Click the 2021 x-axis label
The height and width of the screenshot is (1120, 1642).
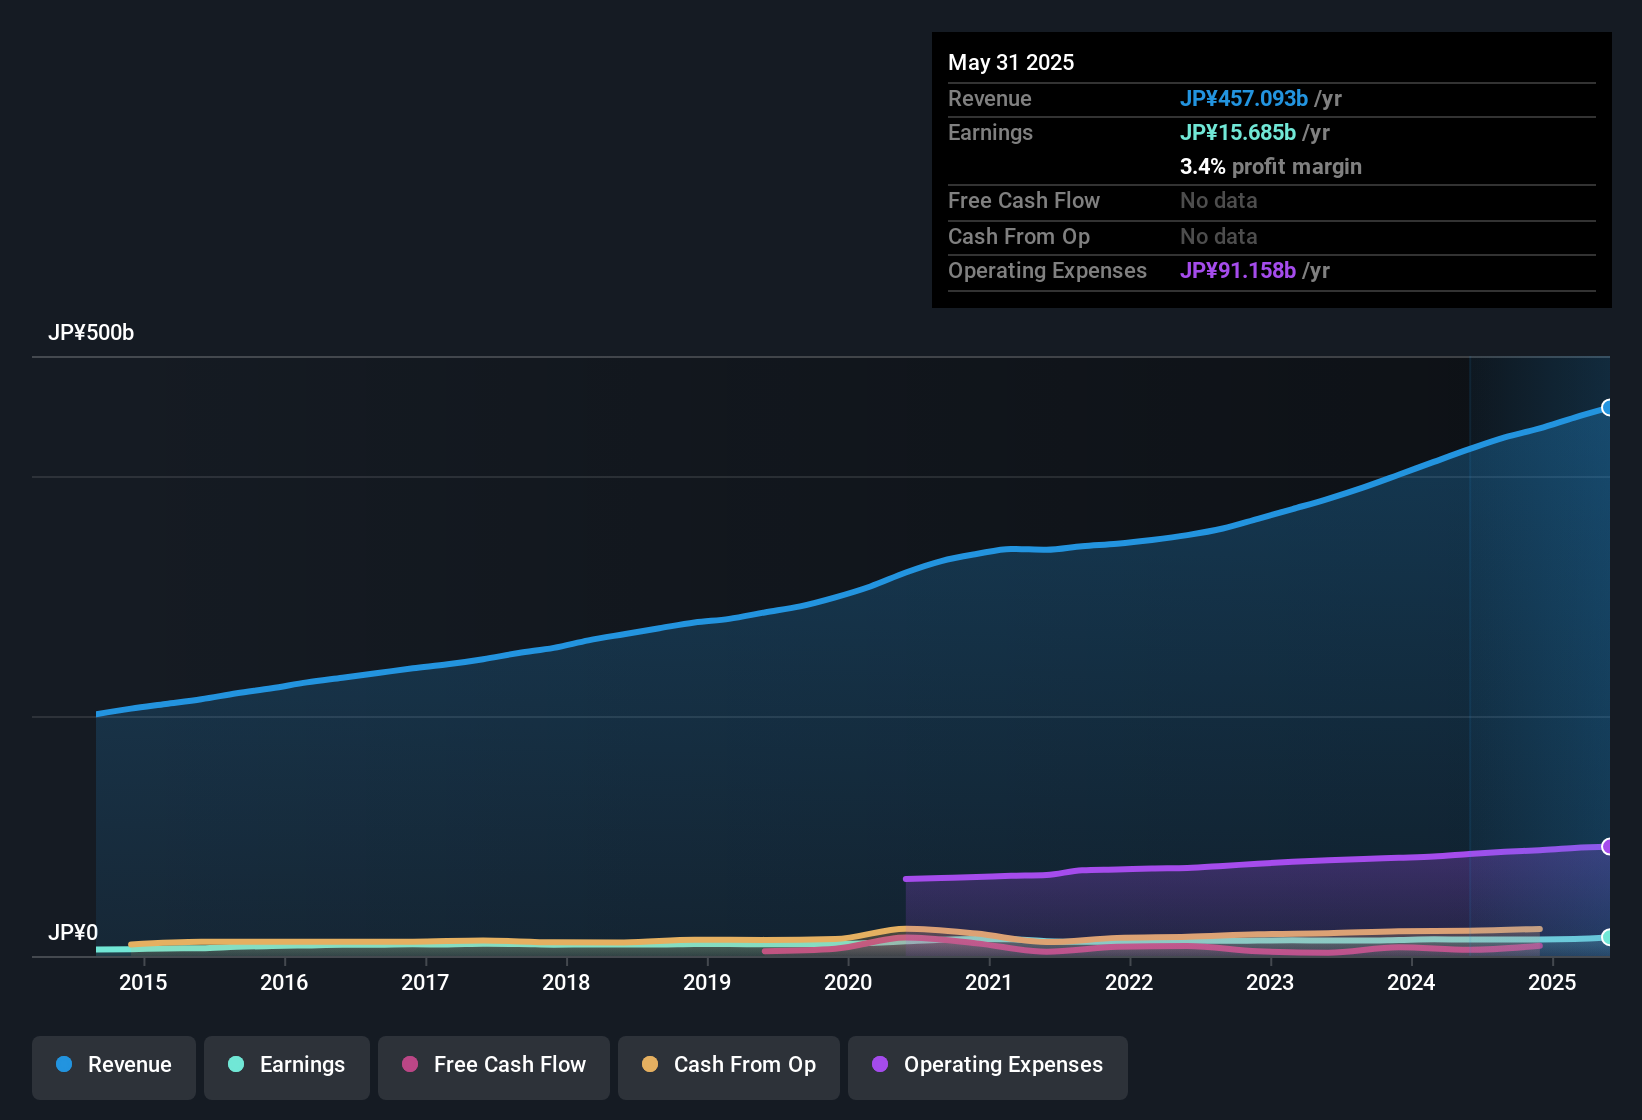(989, 982)
